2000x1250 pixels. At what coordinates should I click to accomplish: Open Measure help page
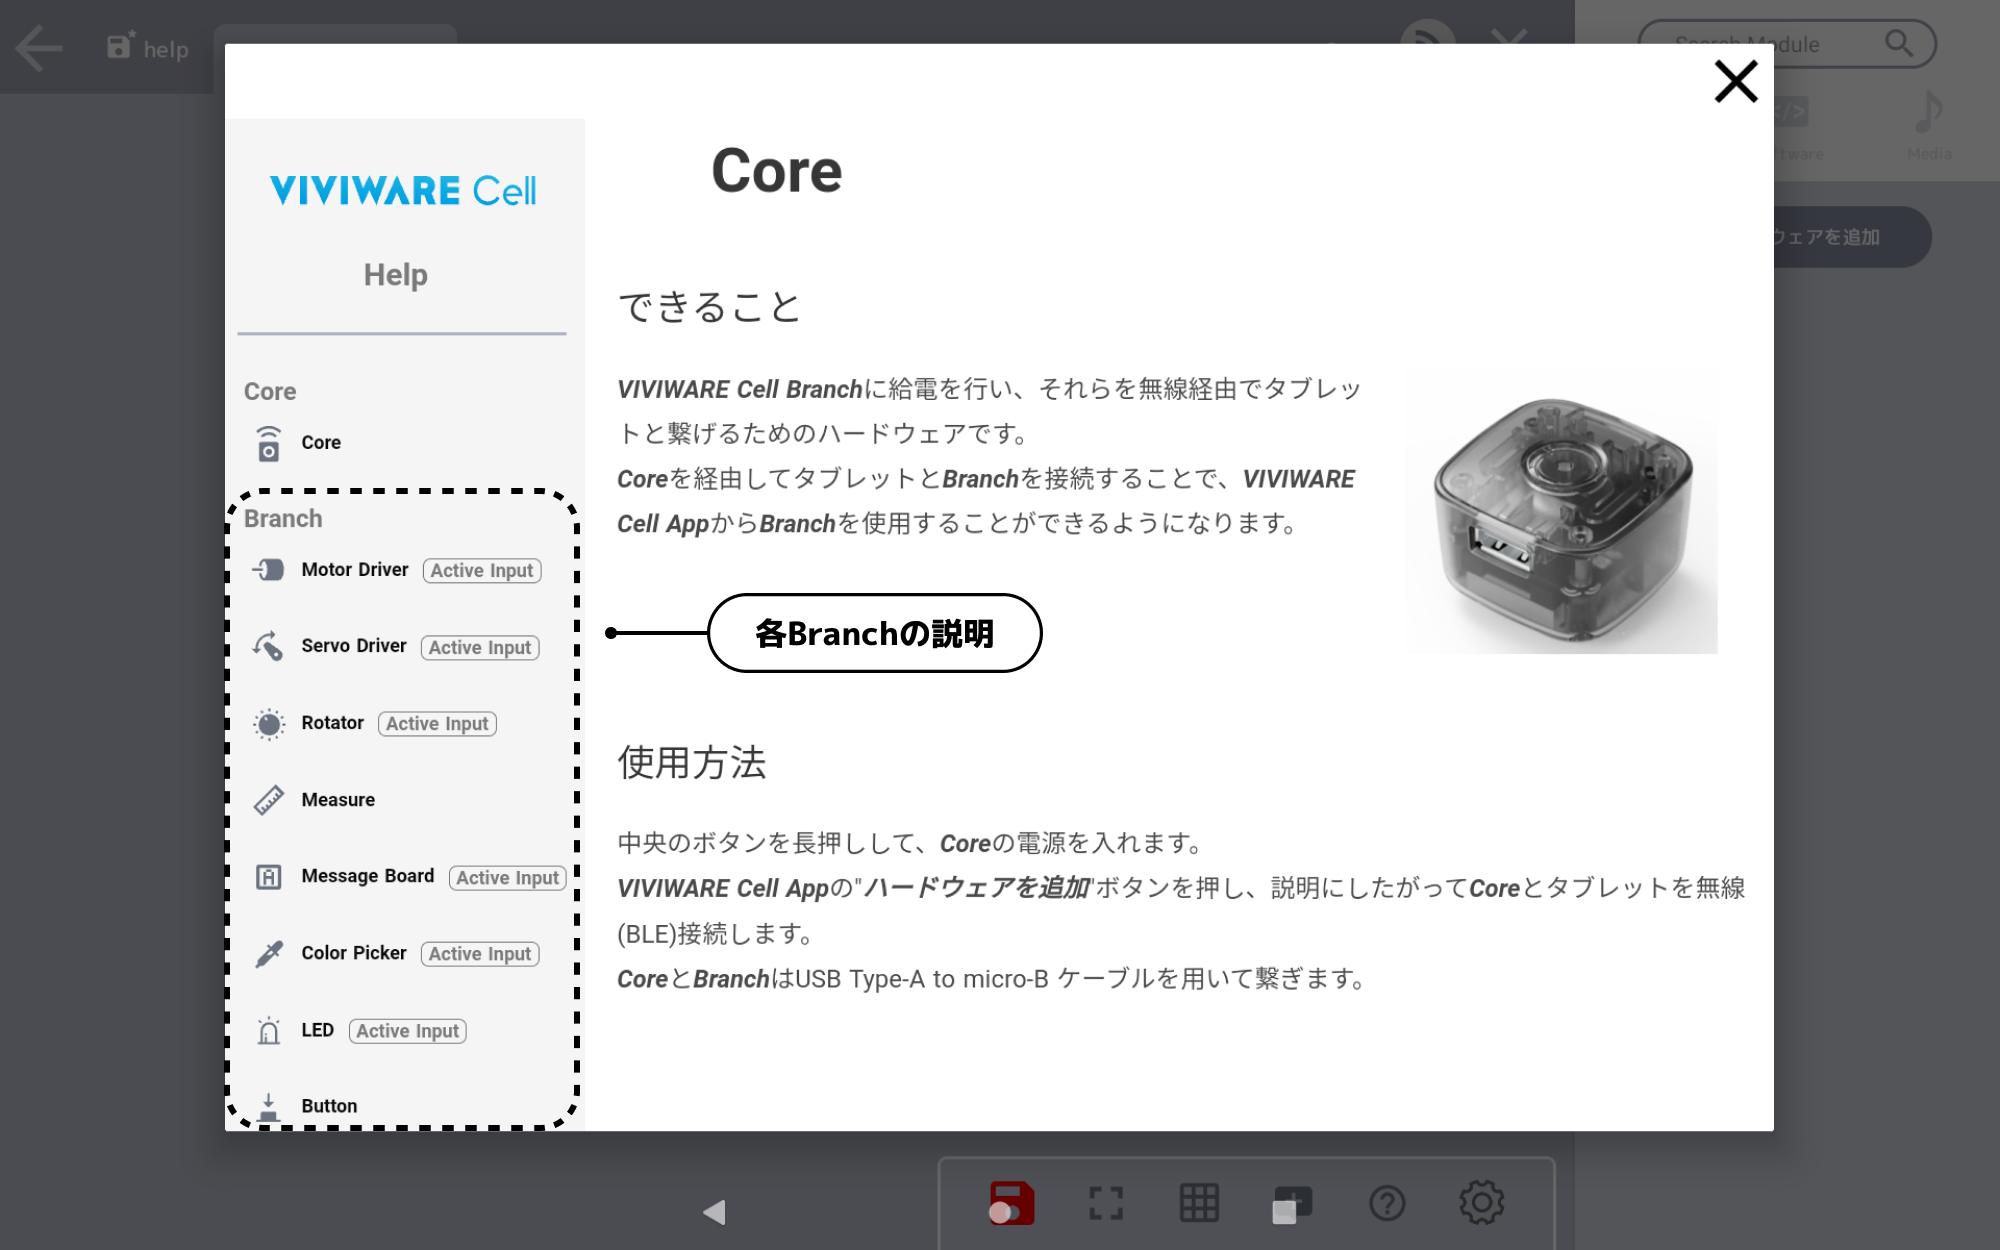338,799
